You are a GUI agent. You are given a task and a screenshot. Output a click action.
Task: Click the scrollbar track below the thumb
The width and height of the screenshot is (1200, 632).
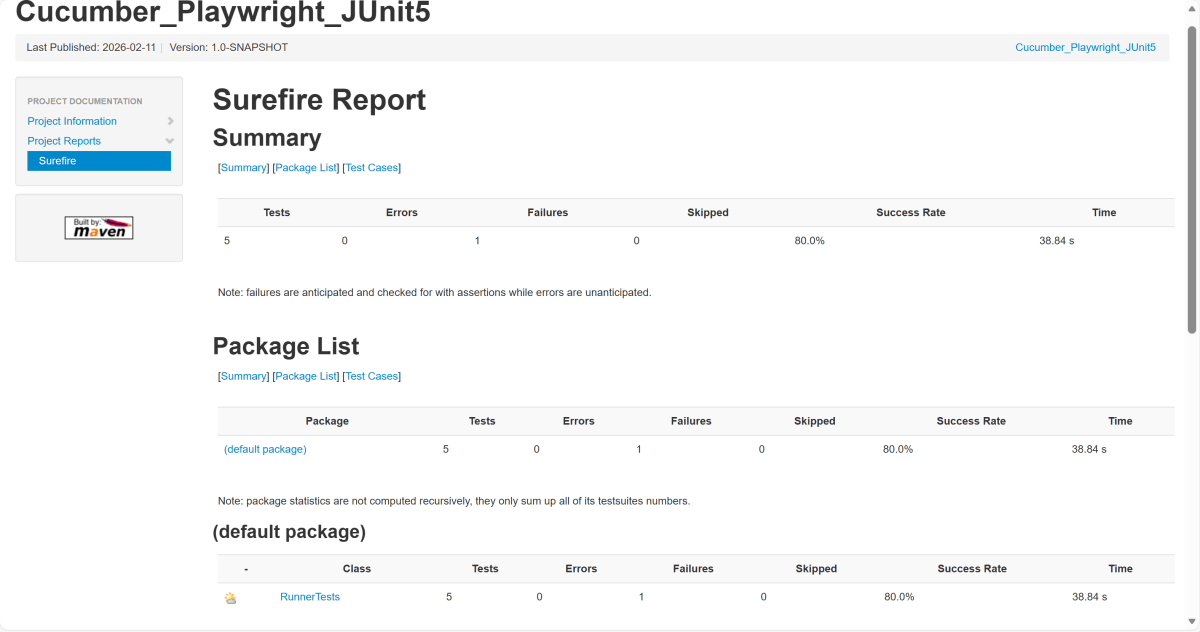[1191, 480]
